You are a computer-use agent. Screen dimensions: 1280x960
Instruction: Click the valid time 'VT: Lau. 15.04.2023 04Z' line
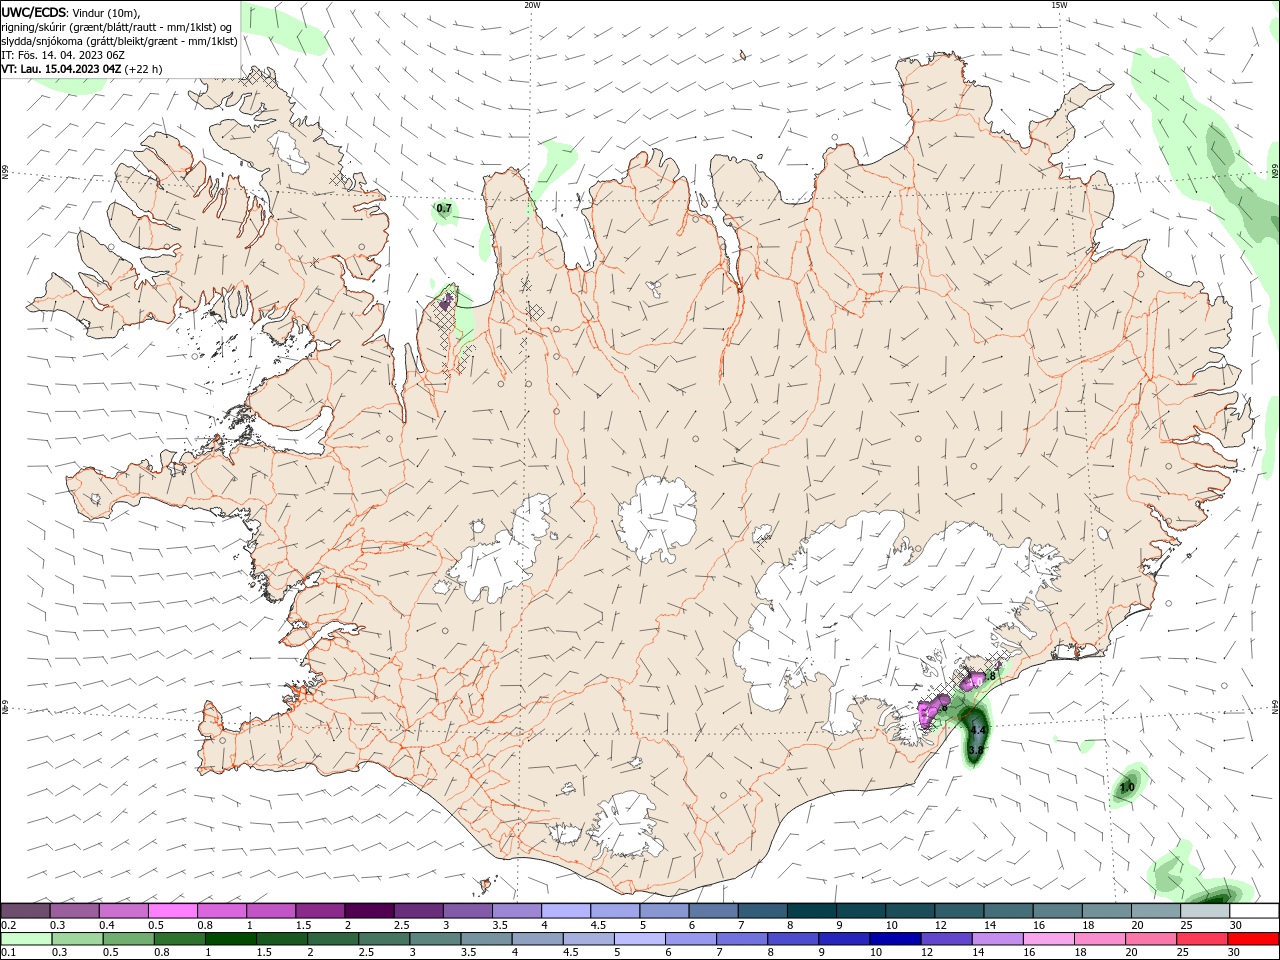coord(61,69)
